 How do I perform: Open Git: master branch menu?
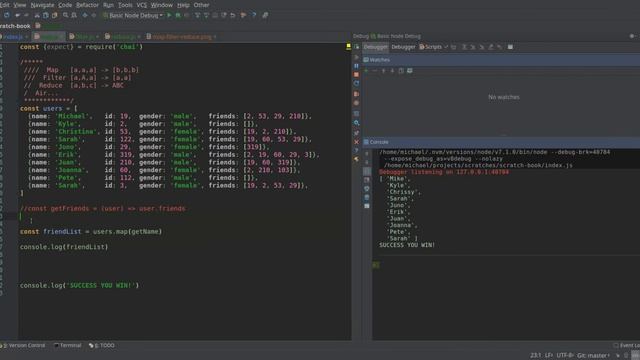(593, 355)
